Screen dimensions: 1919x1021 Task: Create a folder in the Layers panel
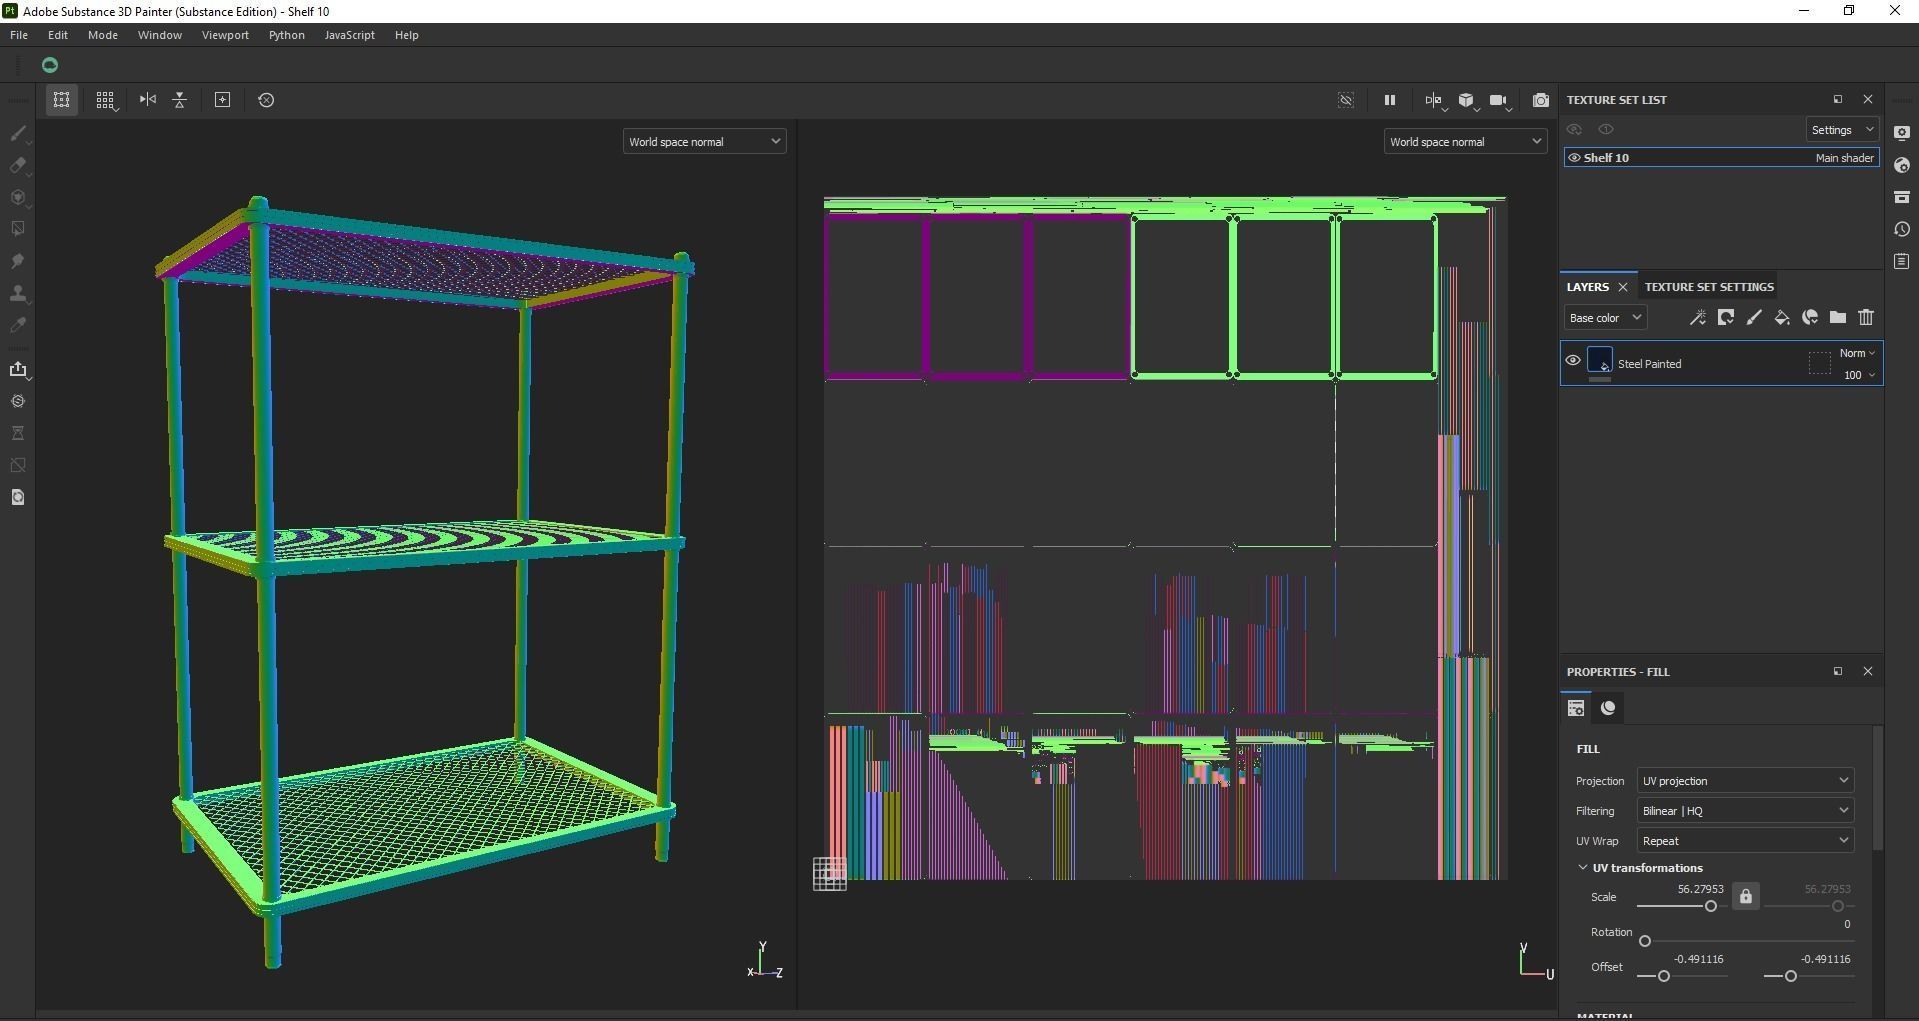tap(1838, 318)
